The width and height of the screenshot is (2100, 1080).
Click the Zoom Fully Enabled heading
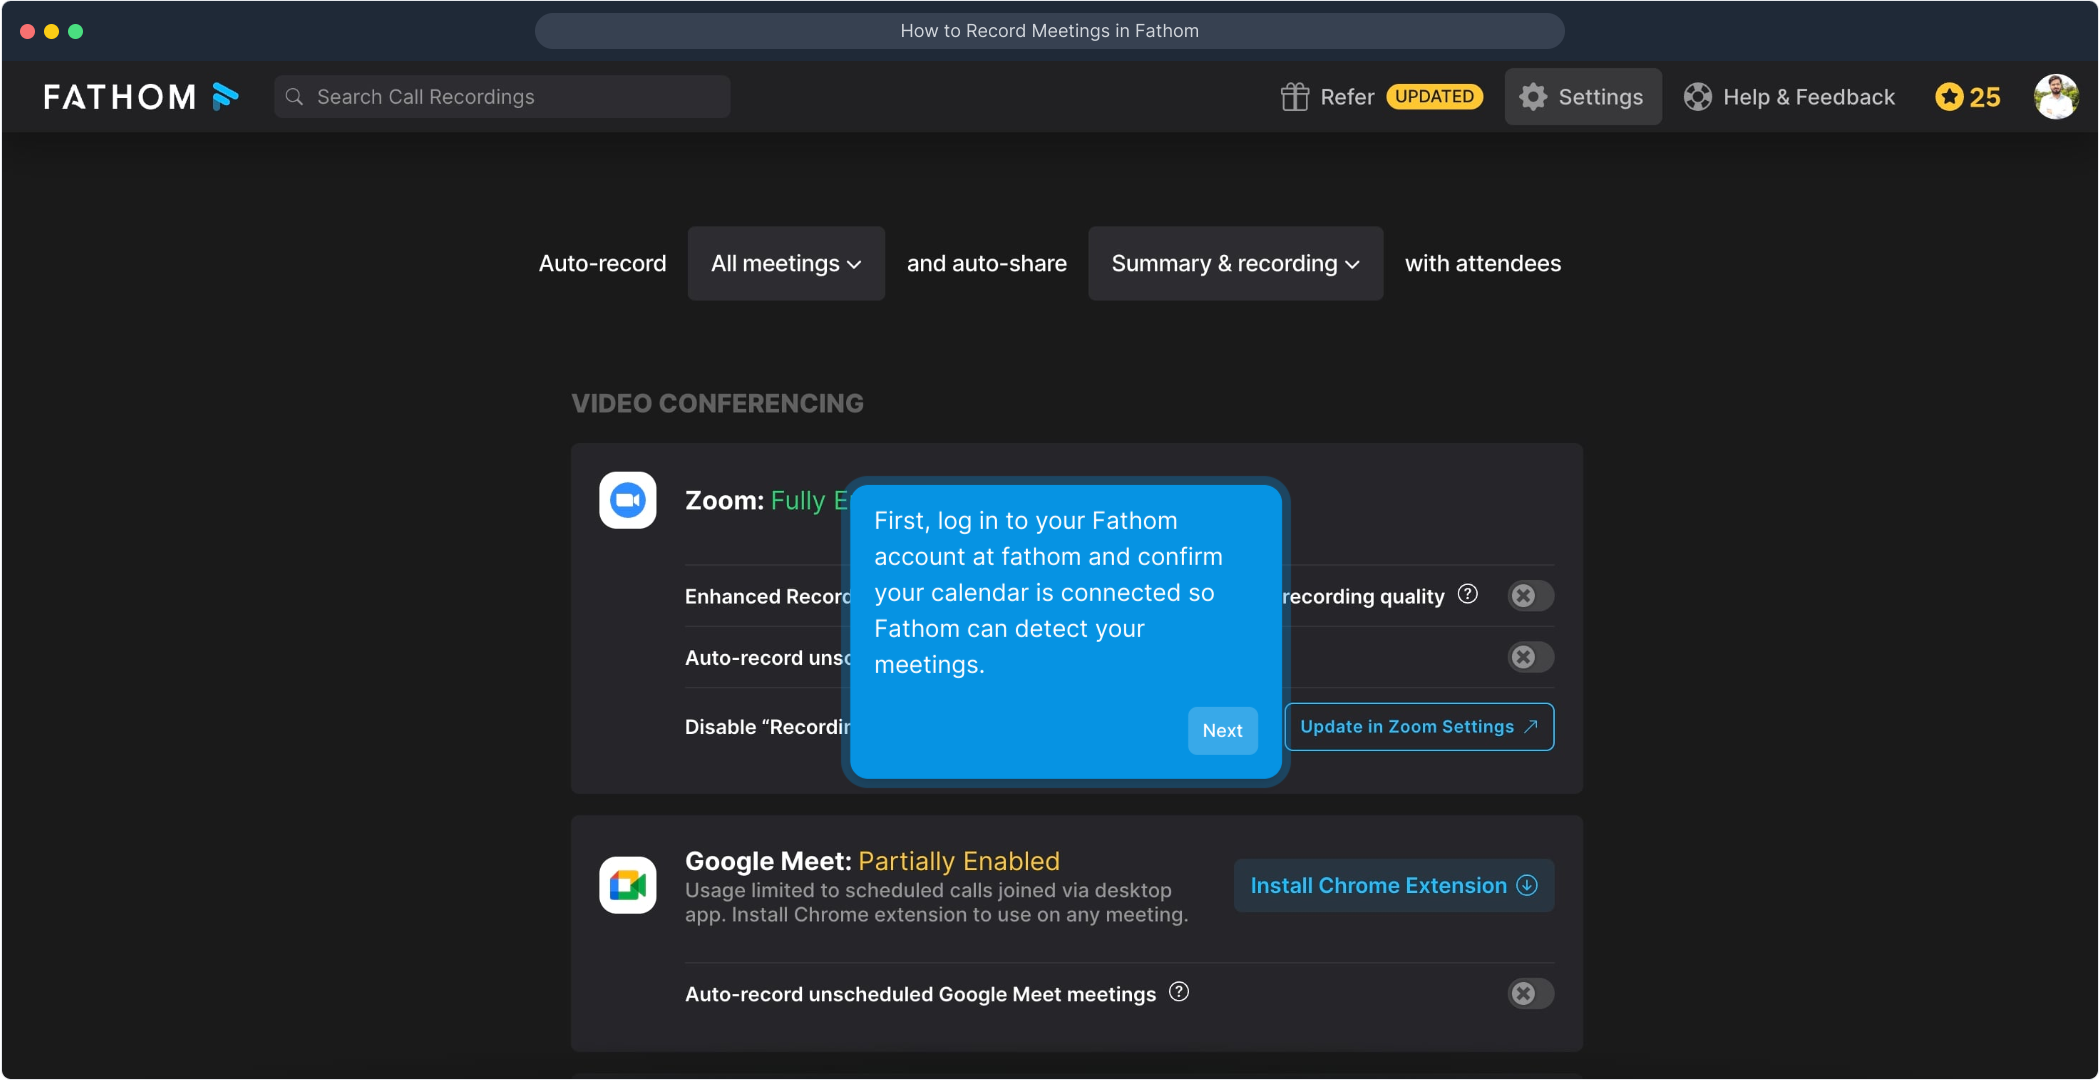767,501
